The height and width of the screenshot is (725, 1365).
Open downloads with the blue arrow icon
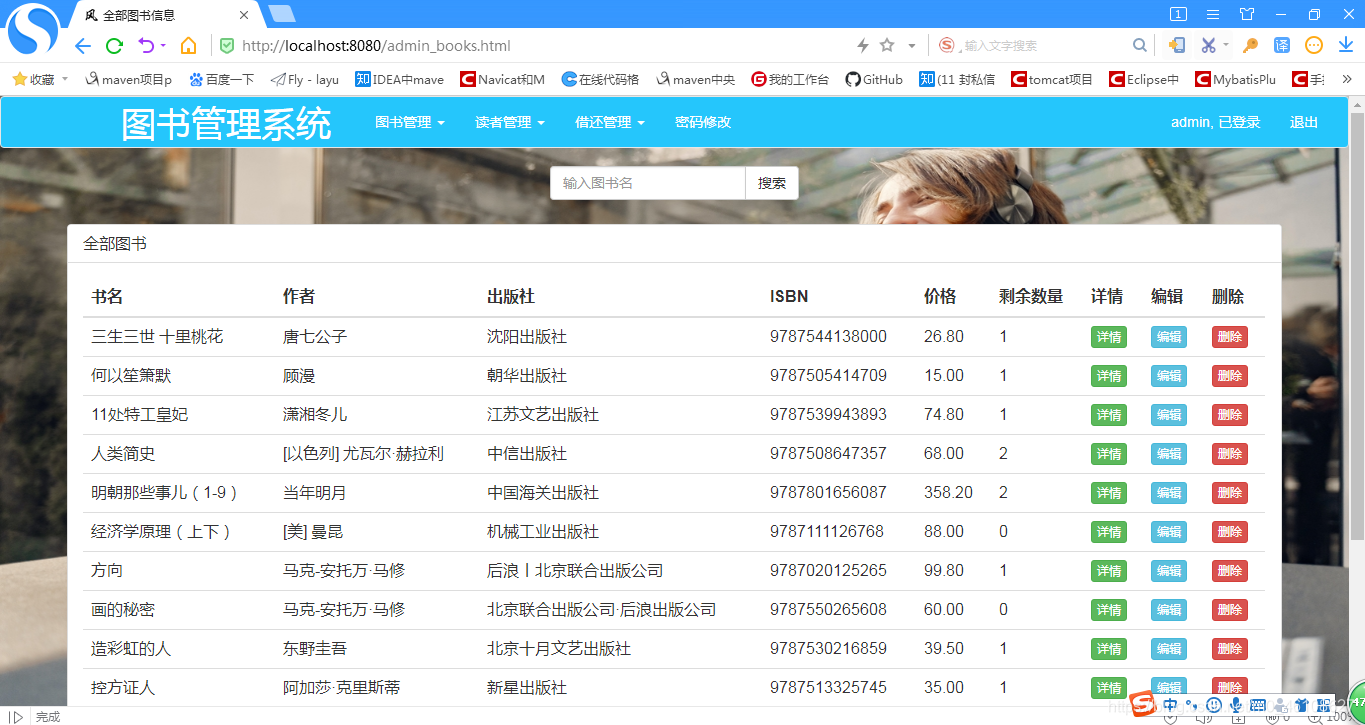coord(1346,45)
